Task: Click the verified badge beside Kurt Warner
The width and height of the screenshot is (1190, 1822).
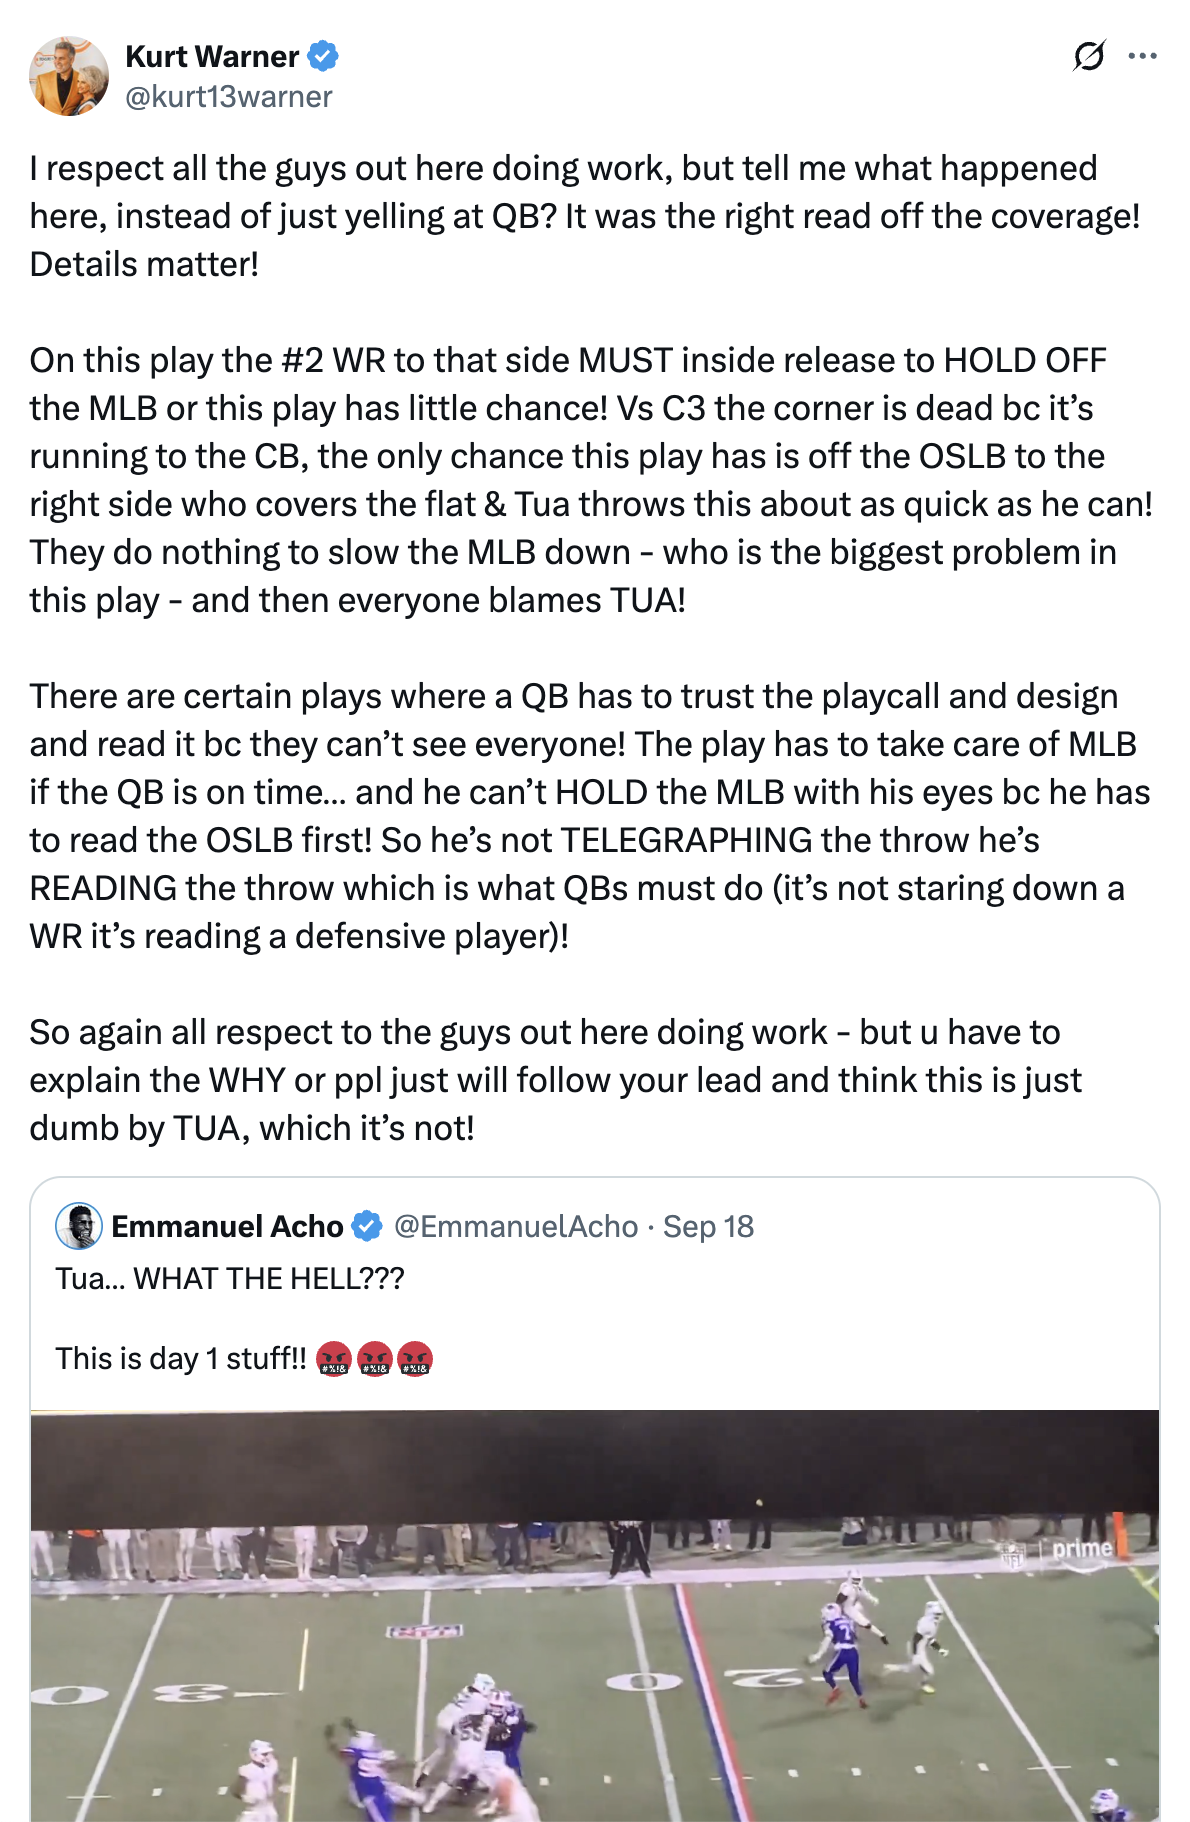Action: [x=322, y=56]
